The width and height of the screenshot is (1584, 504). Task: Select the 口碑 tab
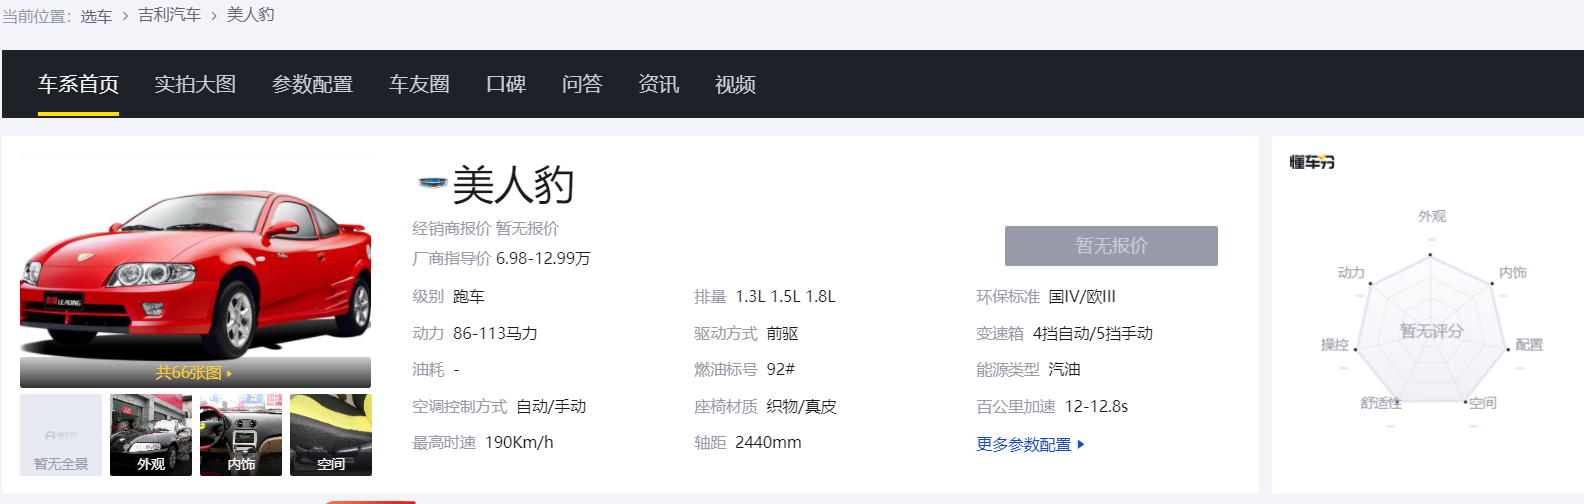point(506,84)
